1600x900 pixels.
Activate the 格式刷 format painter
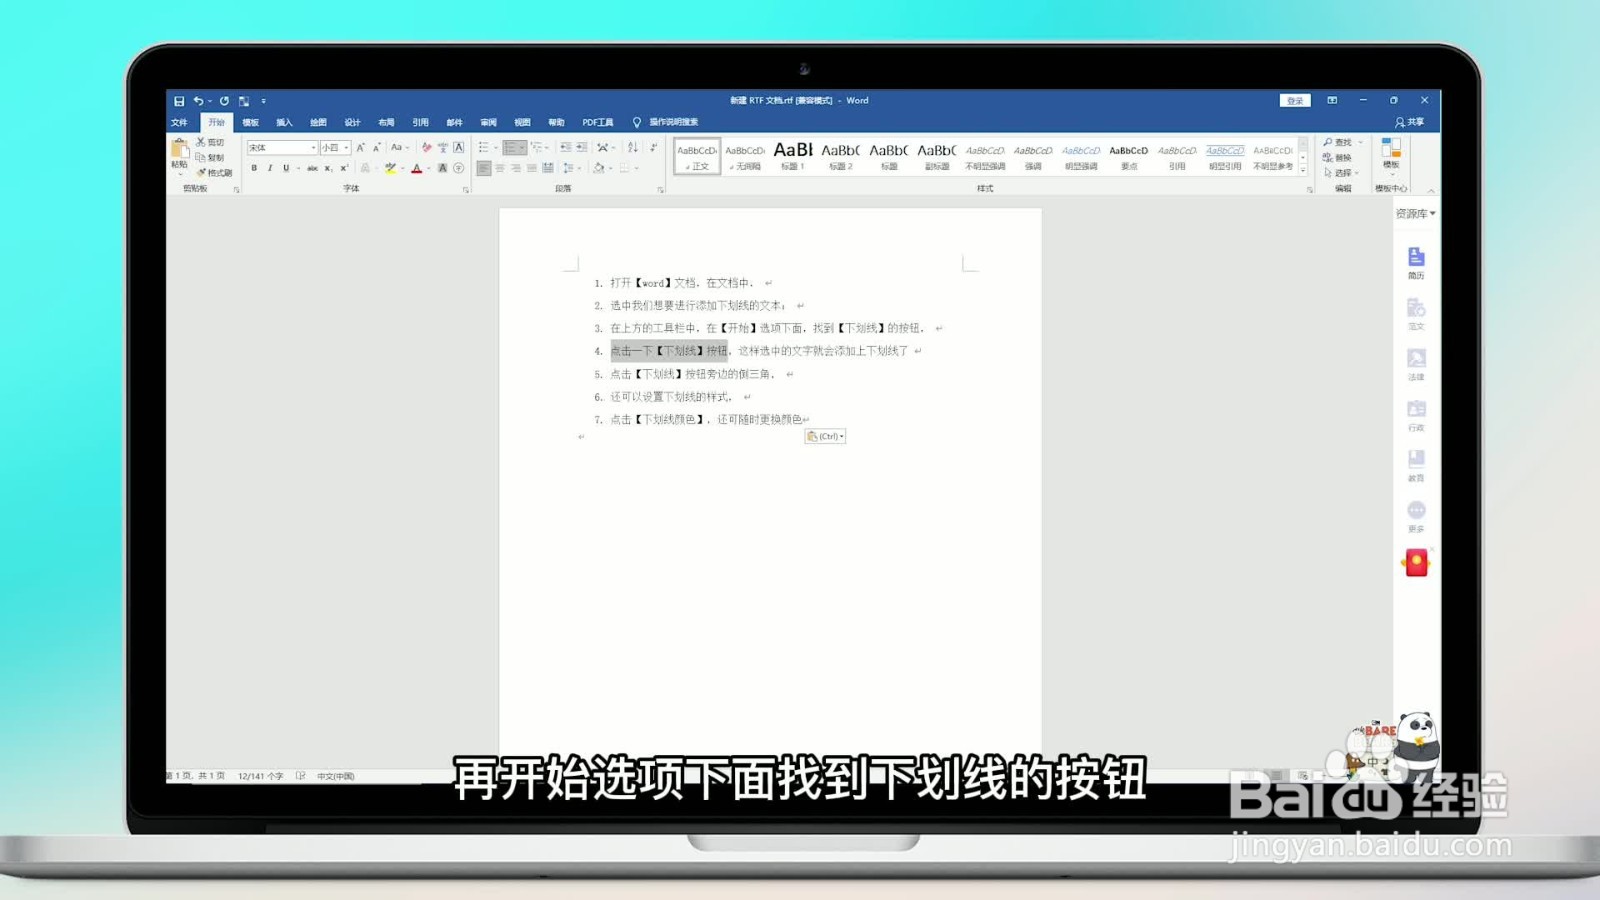(214, 173)
